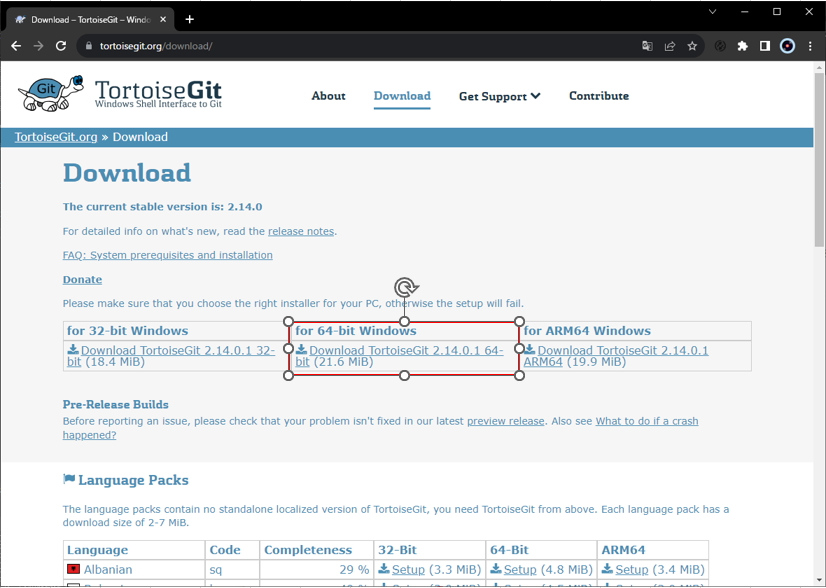This screenshot has width=826, height=588.
Task: Open Chrome's three-dot customize menu
Action: [x=811, y=45]
